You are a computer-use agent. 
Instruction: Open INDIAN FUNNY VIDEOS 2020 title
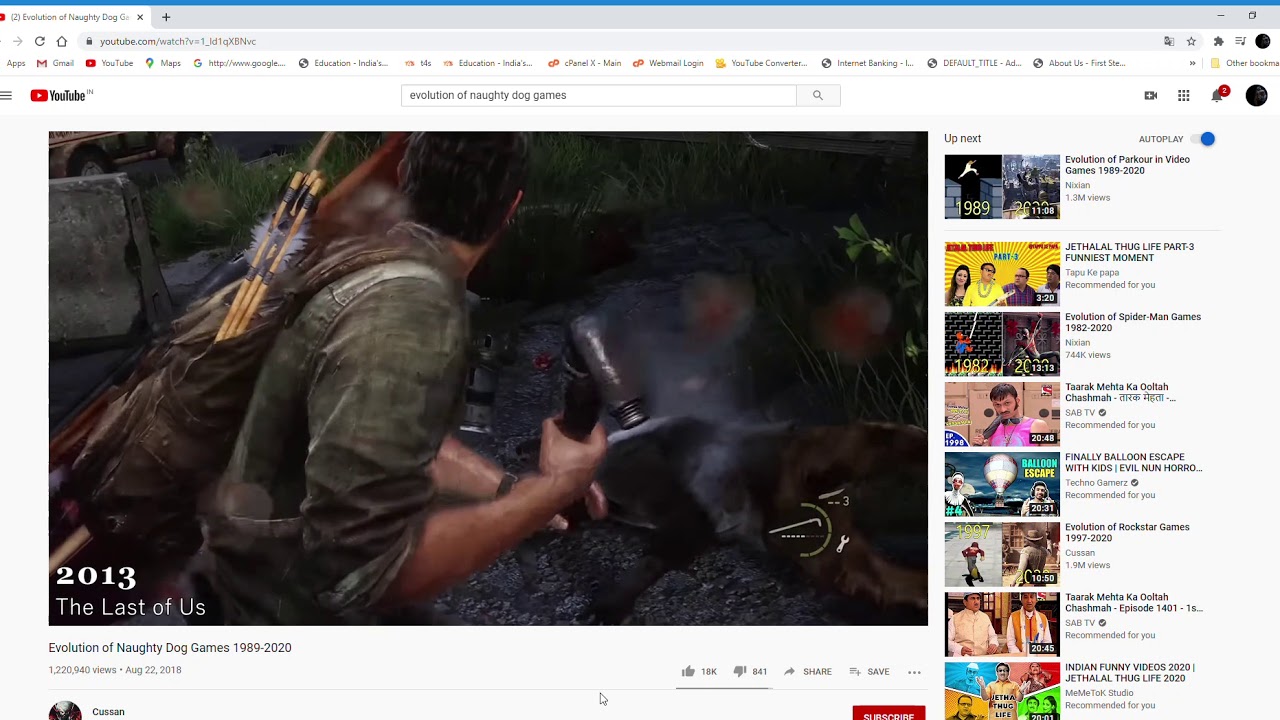[1130, 672]
